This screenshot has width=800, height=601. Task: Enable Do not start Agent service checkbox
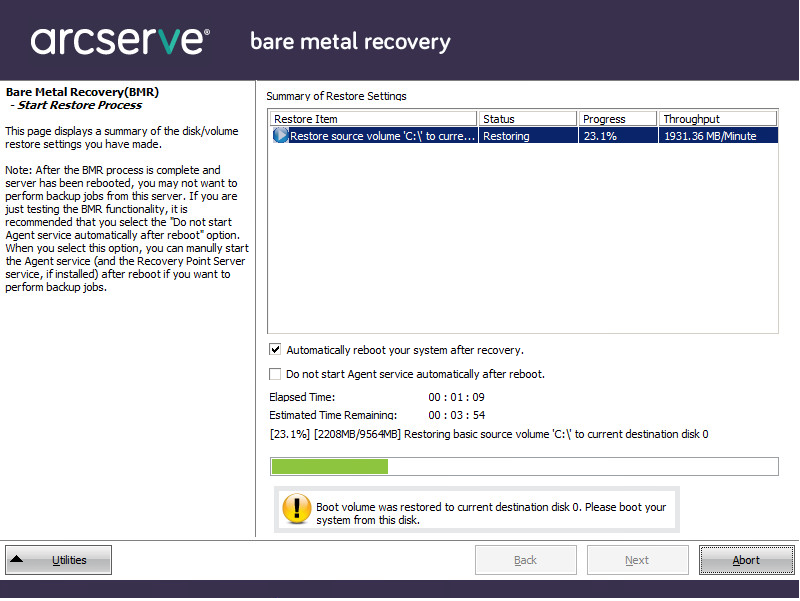pos(275,374)
